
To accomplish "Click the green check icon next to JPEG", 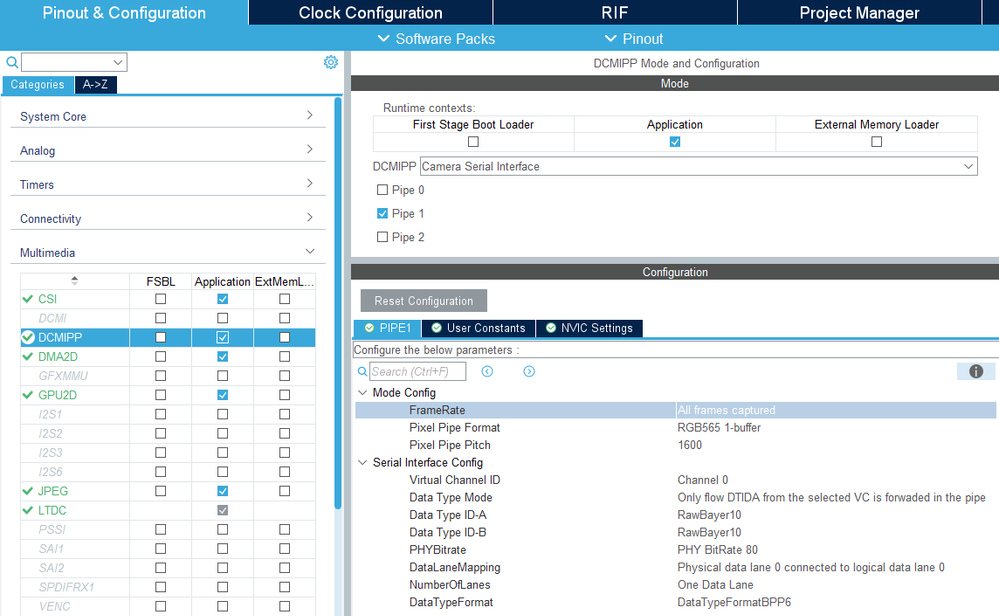I will click(x=27, y=491).
